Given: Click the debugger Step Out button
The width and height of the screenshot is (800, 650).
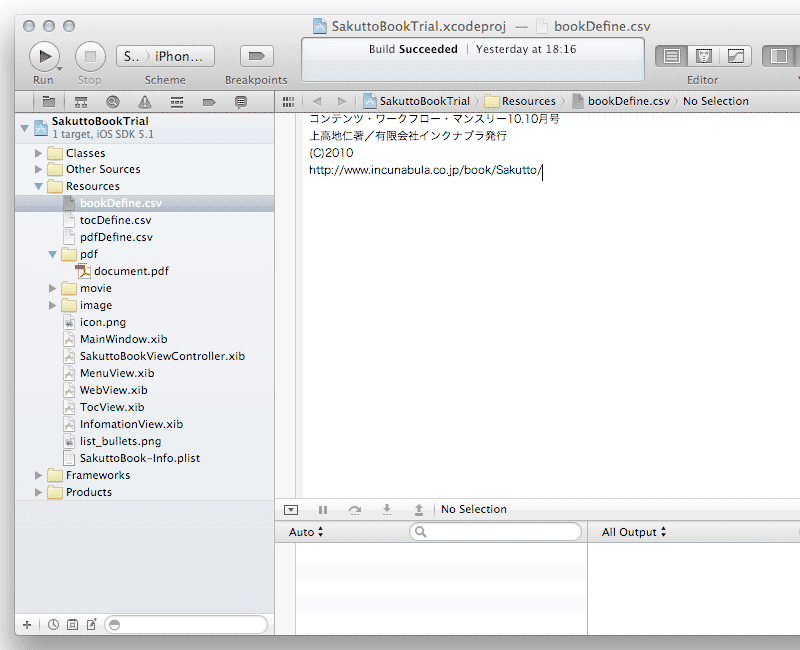Looking at the screenshot, I should coord(419,510).
